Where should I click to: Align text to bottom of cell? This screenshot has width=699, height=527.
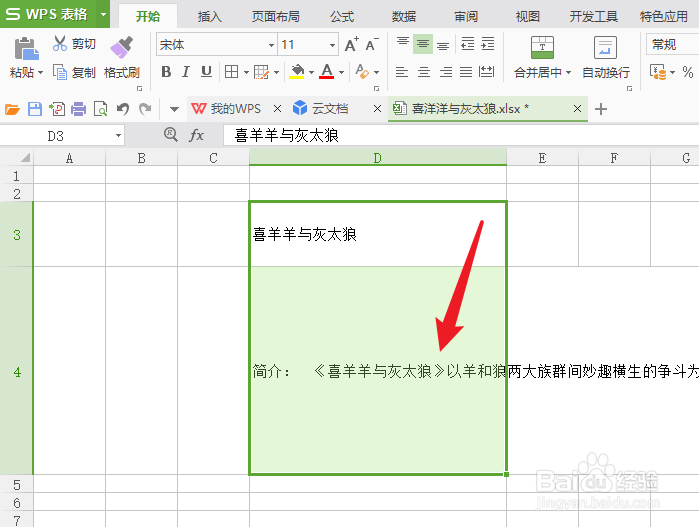pos(443,45)
